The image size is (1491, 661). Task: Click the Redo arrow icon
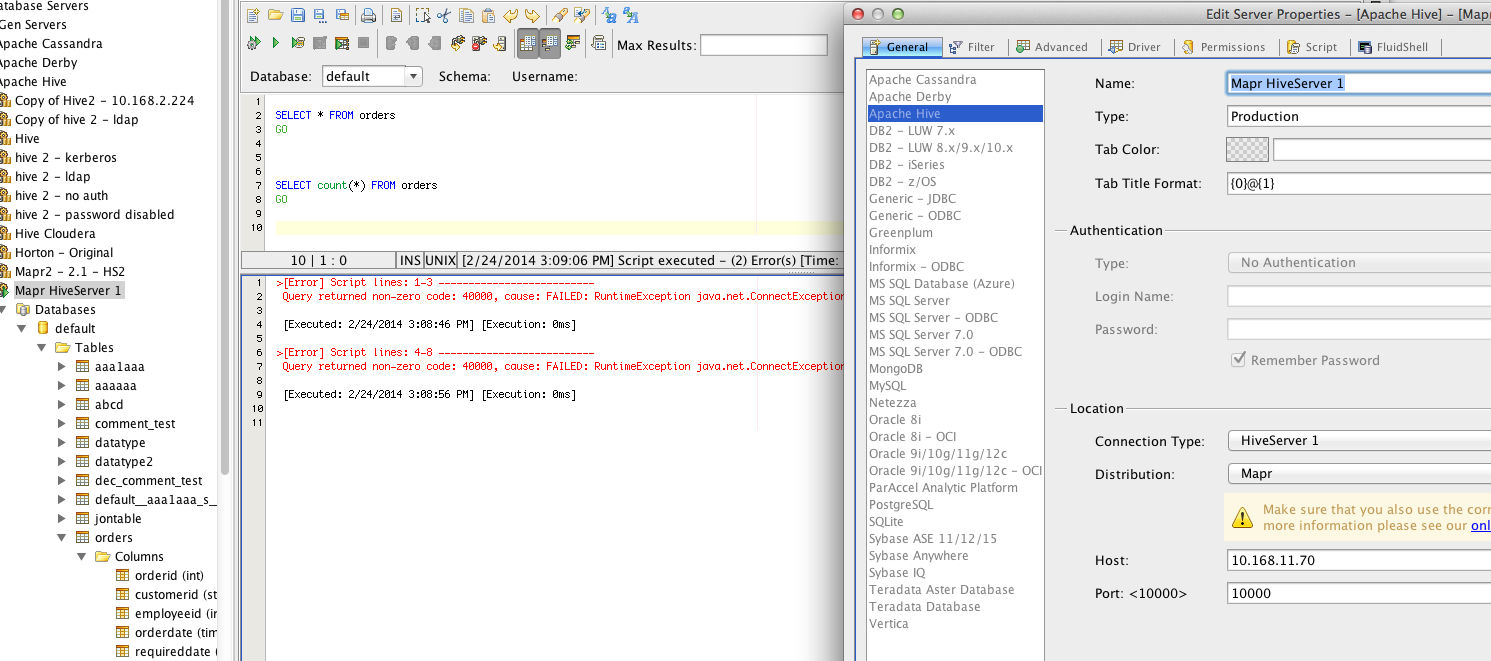[532, 16]
